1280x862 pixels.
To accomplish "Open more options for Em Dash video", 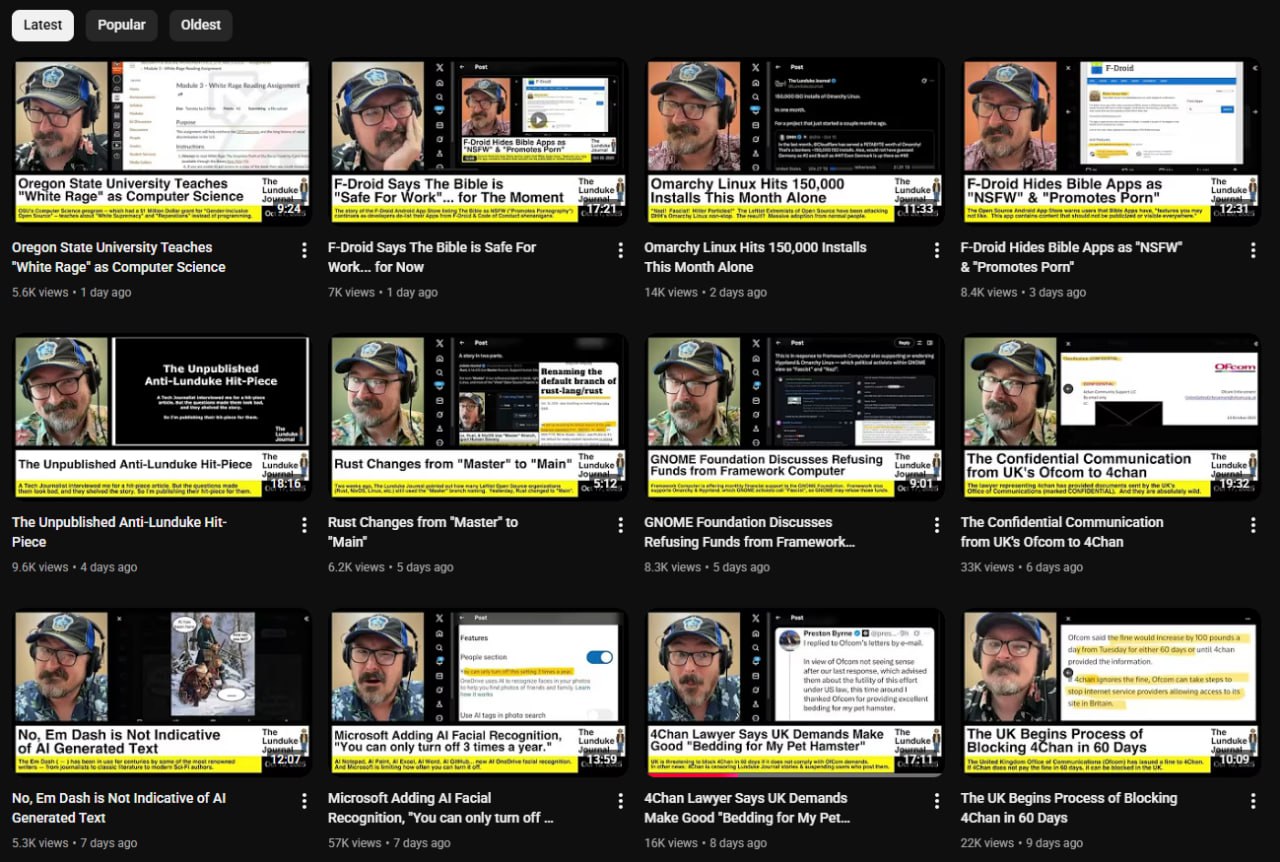I will point(304,801).
